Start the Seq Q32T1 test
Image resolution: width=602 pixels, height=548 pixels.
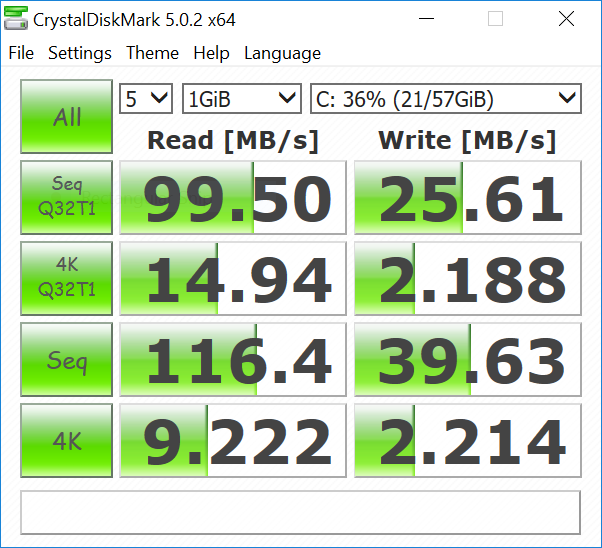pyautogui.click(x=67, y=197)
